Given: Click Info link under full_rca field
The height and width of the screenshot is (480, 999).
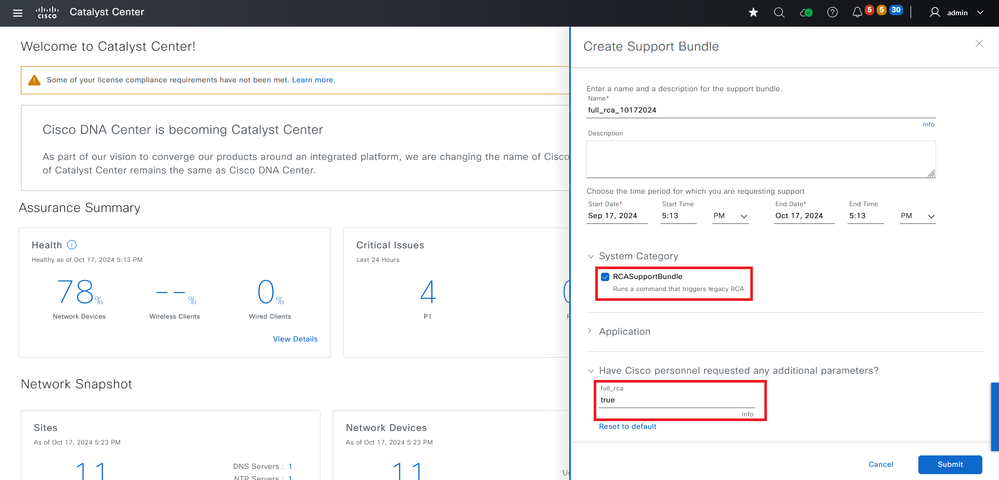Looking at the screenshot, I should point(747,414).
